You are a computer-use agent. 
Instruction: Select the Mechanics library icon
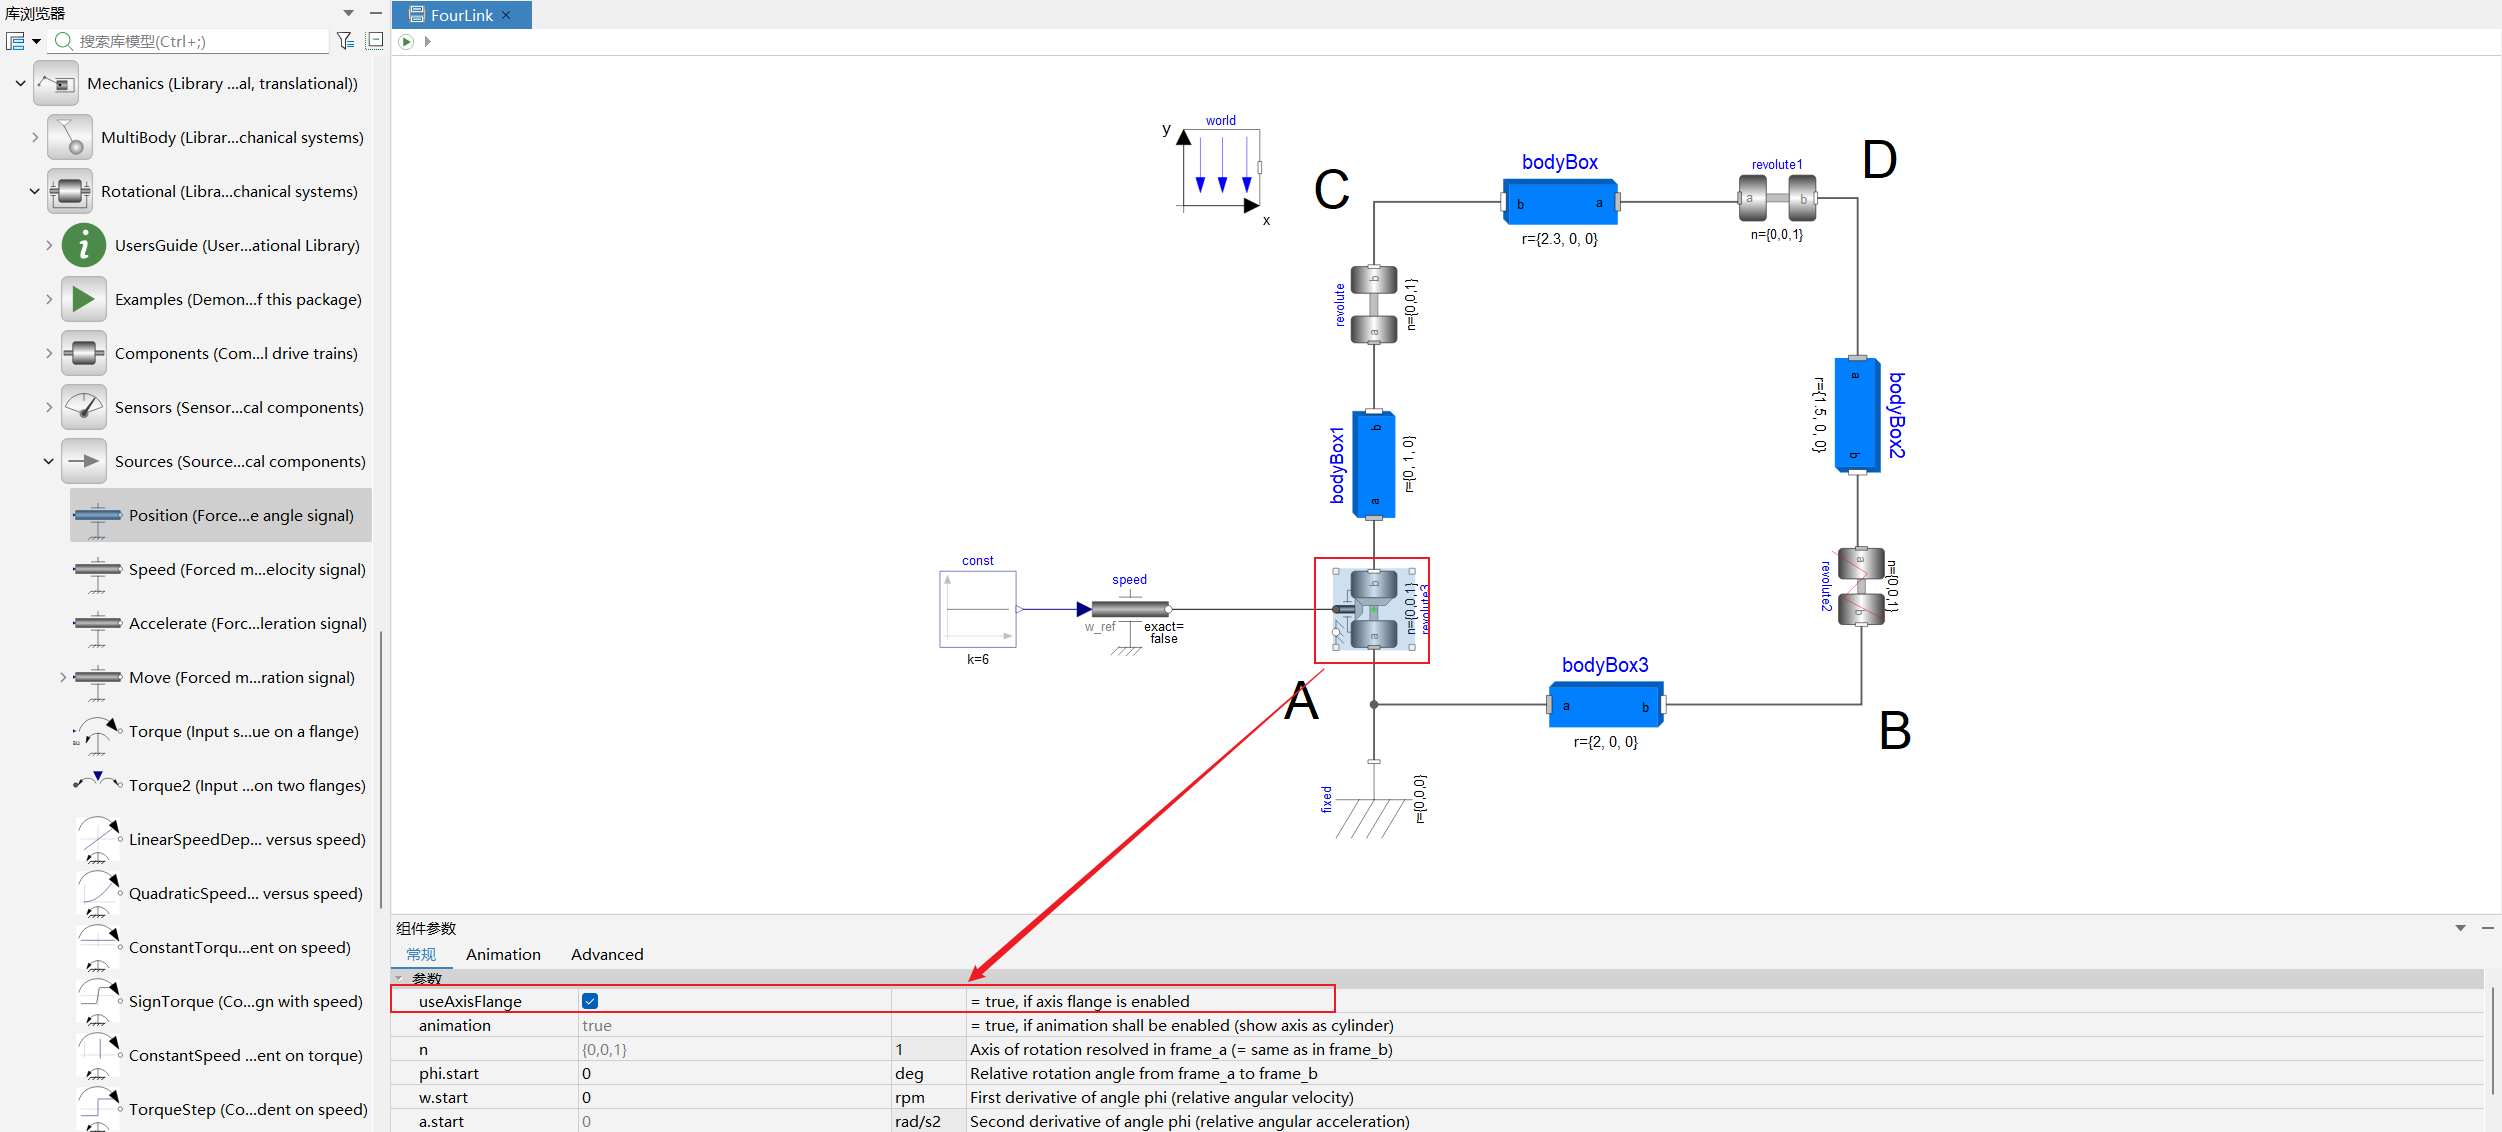[56, 84]
